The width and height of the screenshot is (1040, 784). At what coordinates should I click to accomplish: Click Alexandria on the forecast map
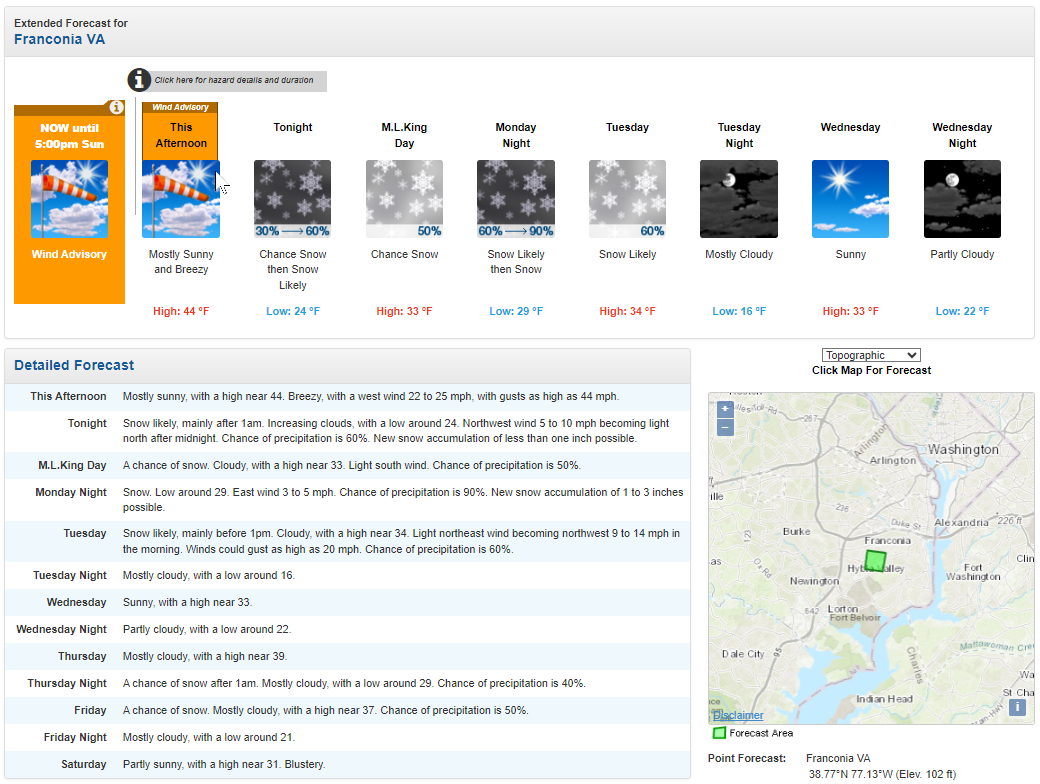click(961, 522)
